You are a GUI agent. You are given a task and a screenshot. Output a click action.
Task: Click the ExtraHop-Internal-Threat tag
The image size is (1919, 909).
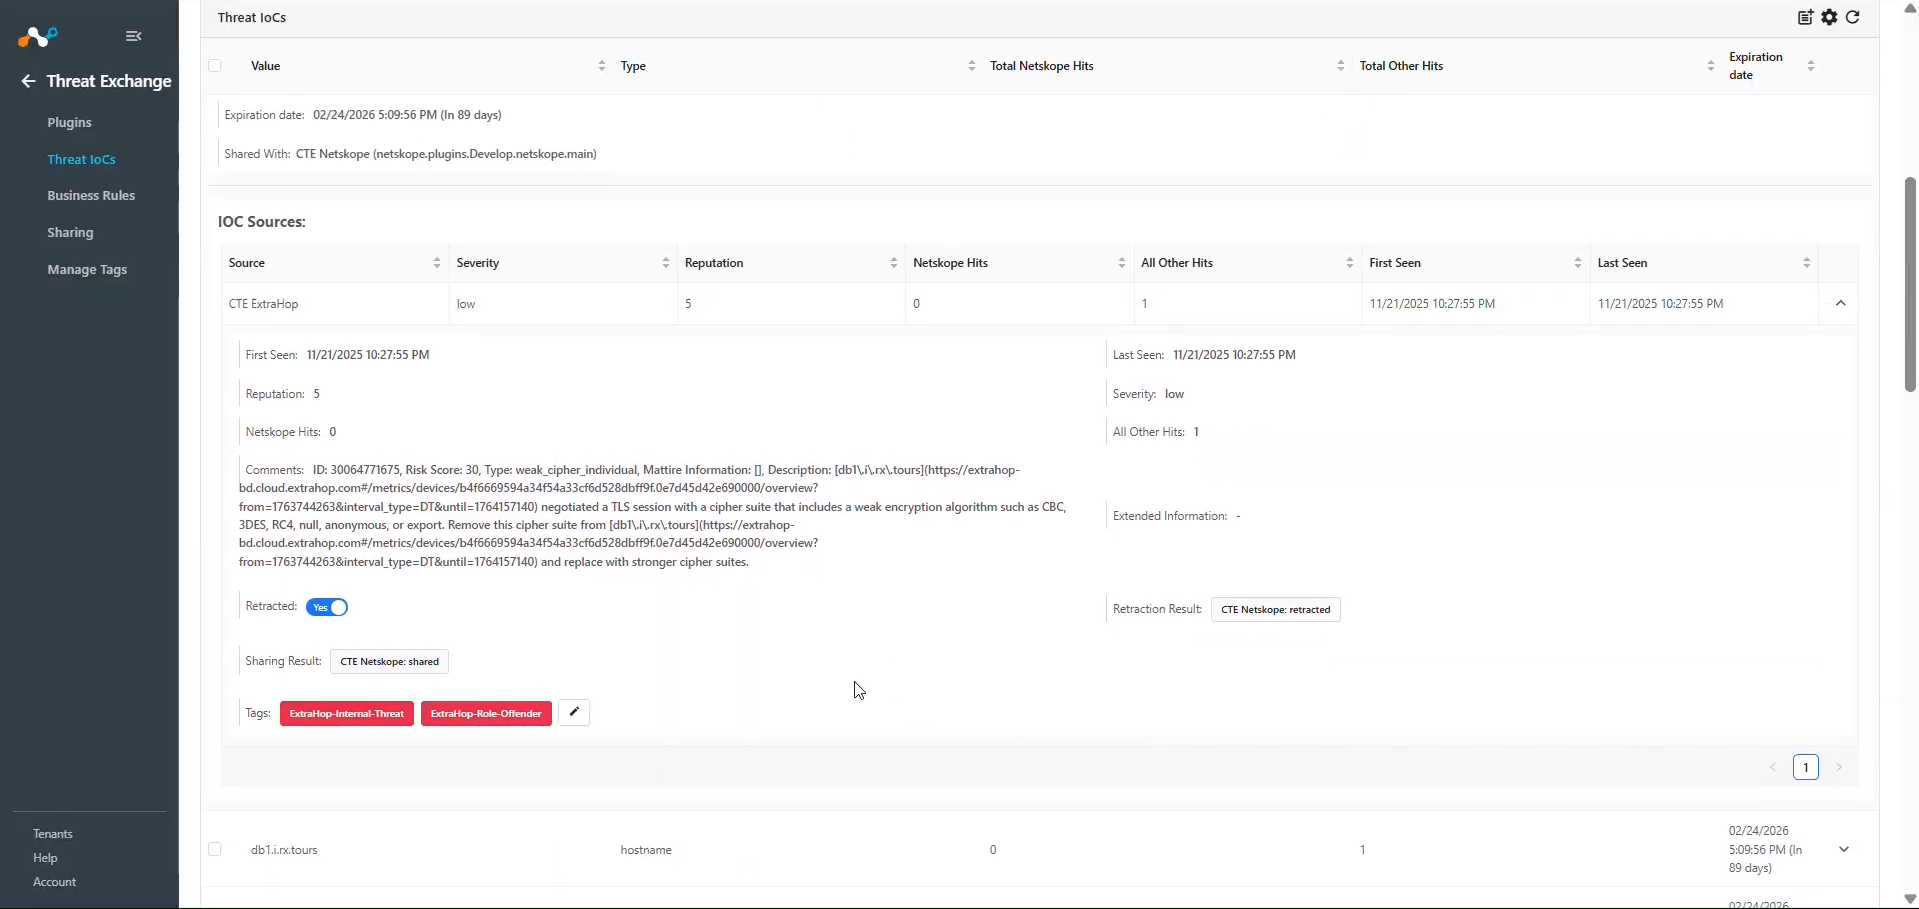[347, 714]
